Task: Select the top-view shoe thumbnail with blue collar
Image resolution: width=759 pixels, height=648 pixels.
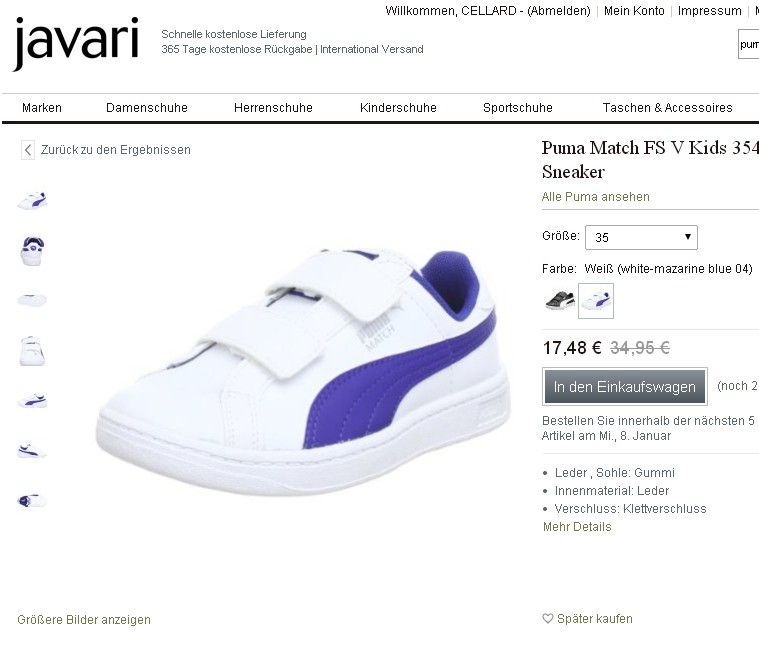Action: pyautogui.click(x=32, y=251)
